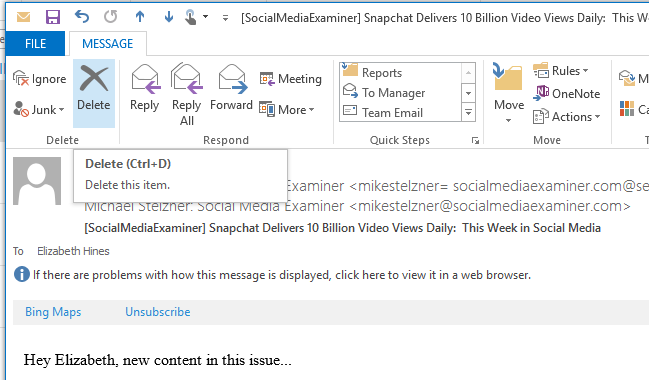The width and height of the screenshot is (649, 380).
Task: Expand the More respond options dropdown
Action: (x=287, y=110)
